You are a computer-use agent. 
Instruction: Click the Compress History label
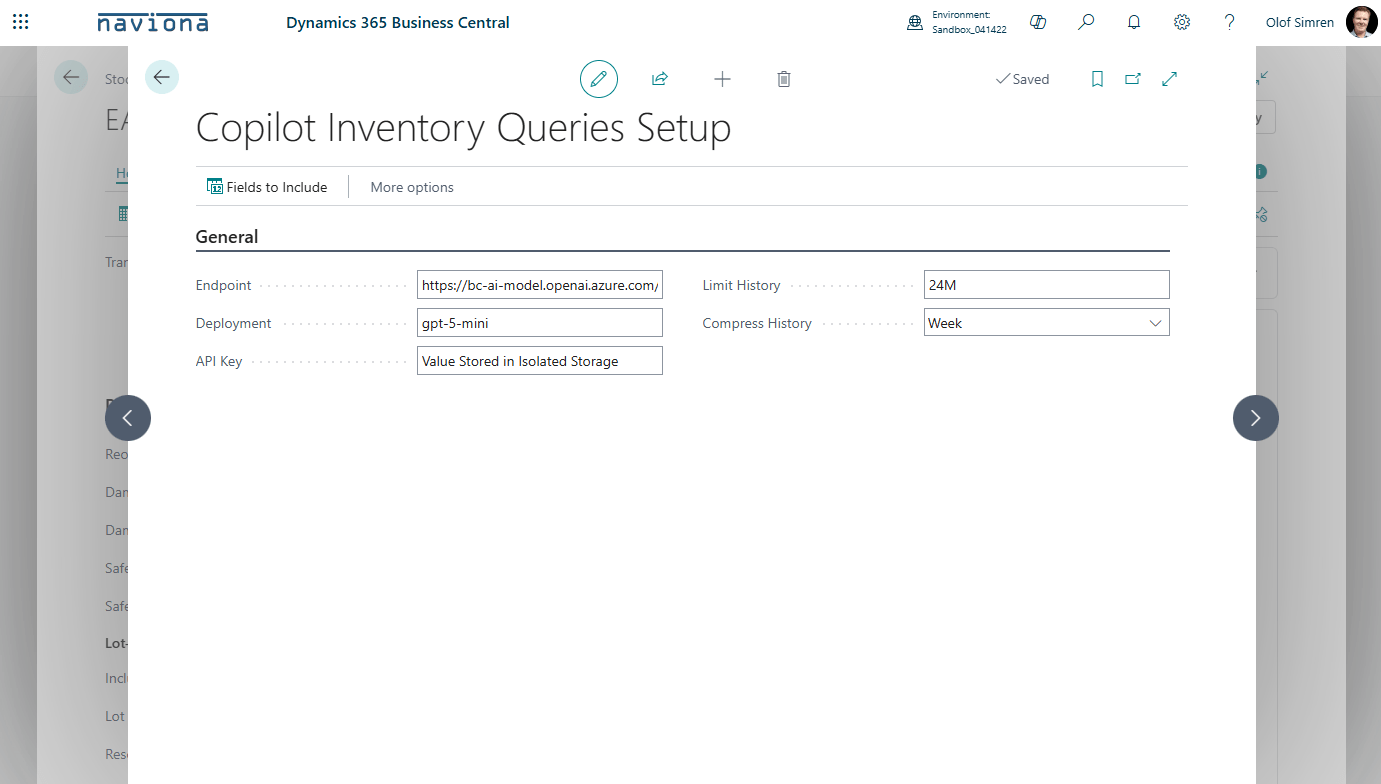coord(757,323)
